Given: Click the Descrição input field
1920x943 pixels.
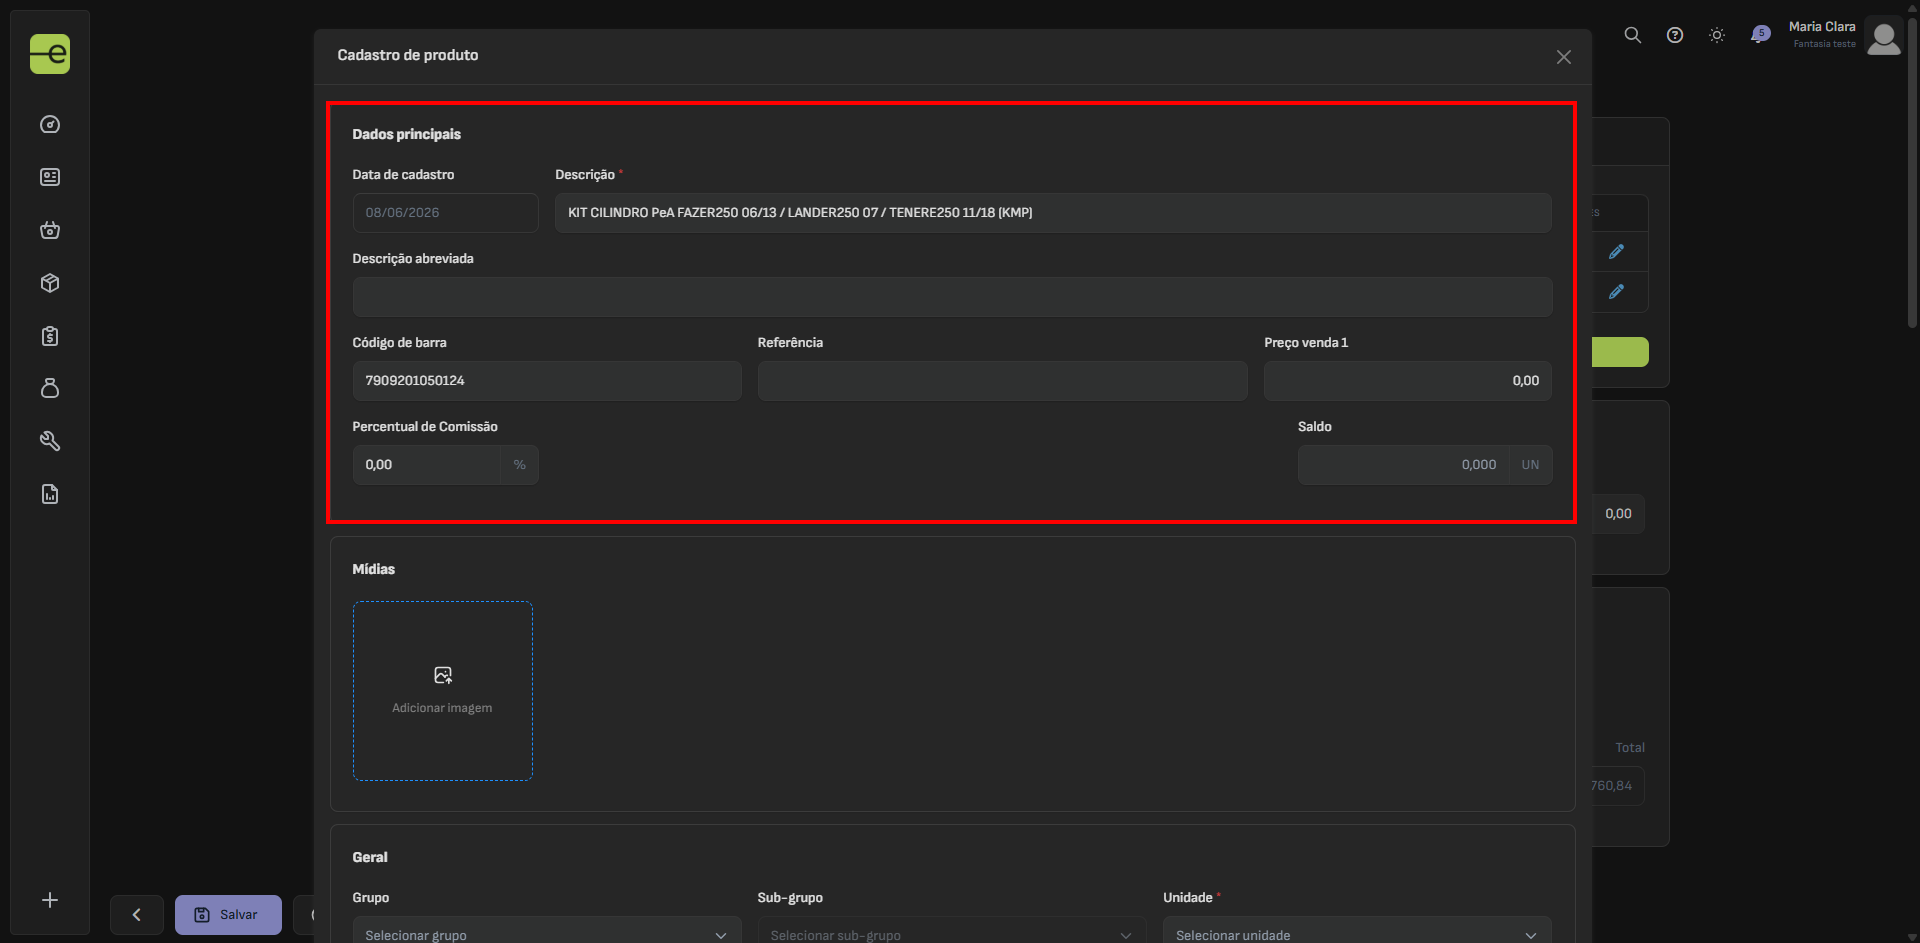Looking at the screenshot, I should tap(1053, 213).
